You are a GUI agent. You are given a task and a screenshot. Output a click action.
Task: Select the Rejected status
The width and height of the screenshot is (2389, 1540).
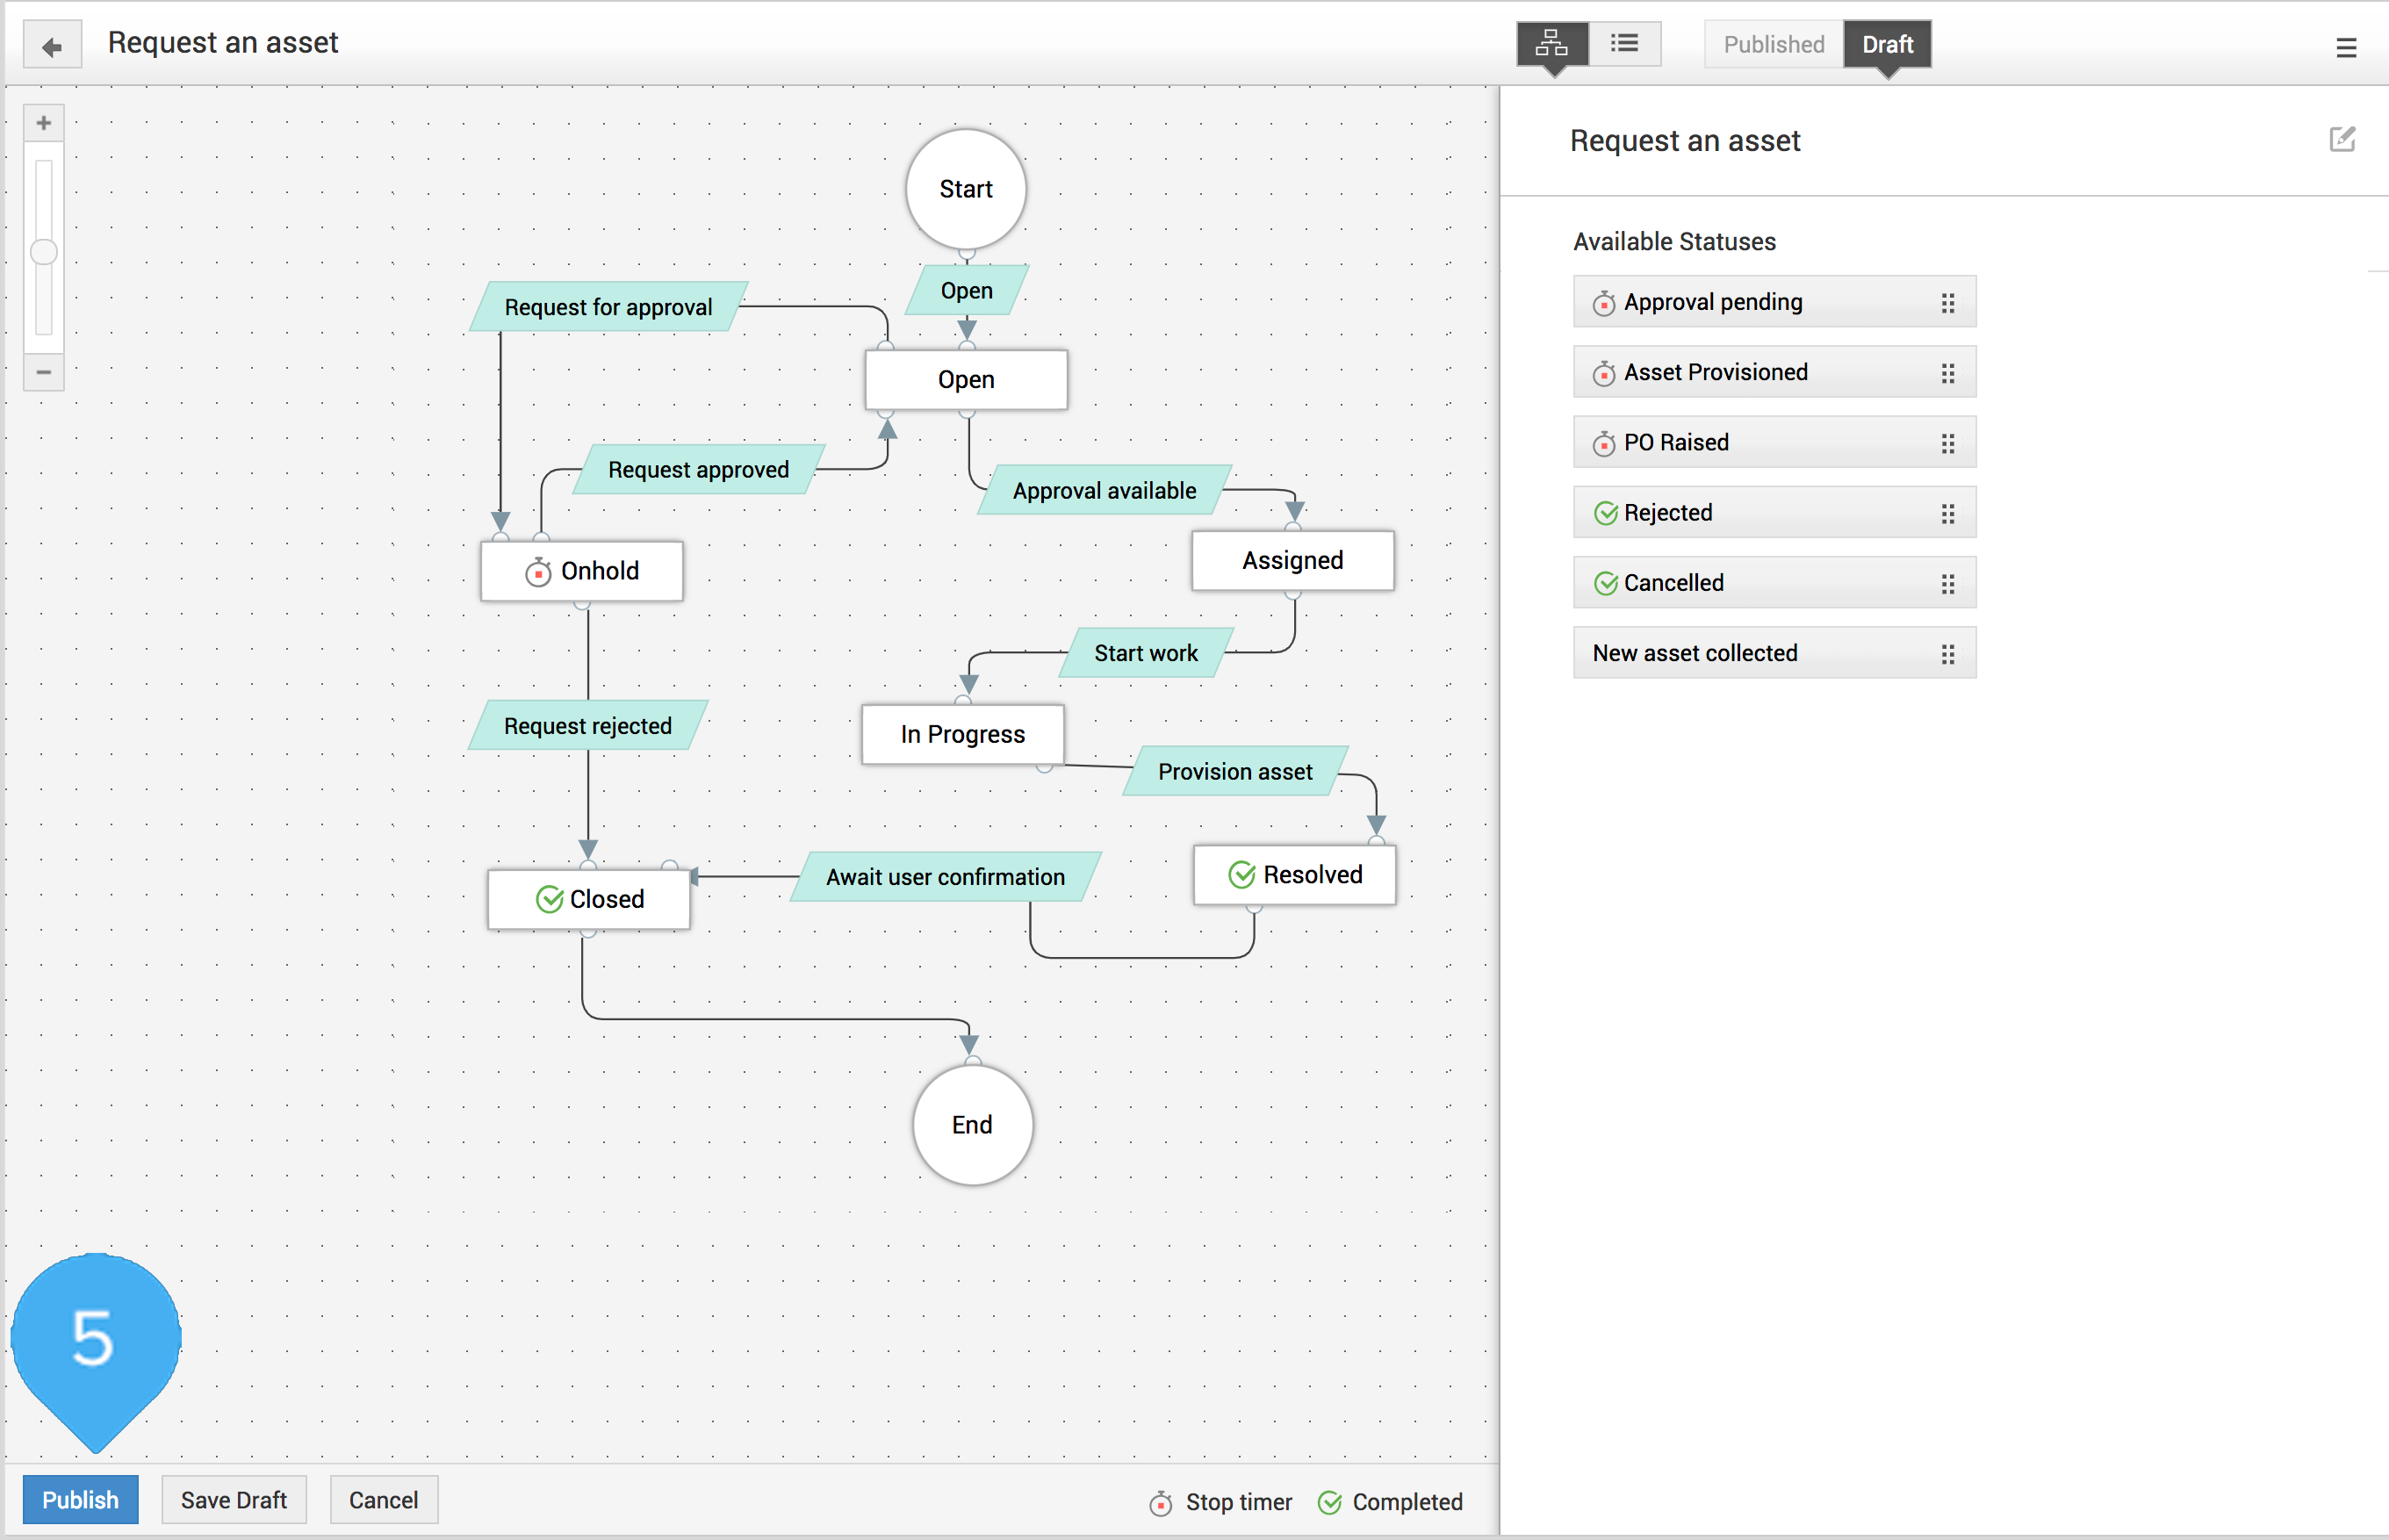coord(1774,512)
